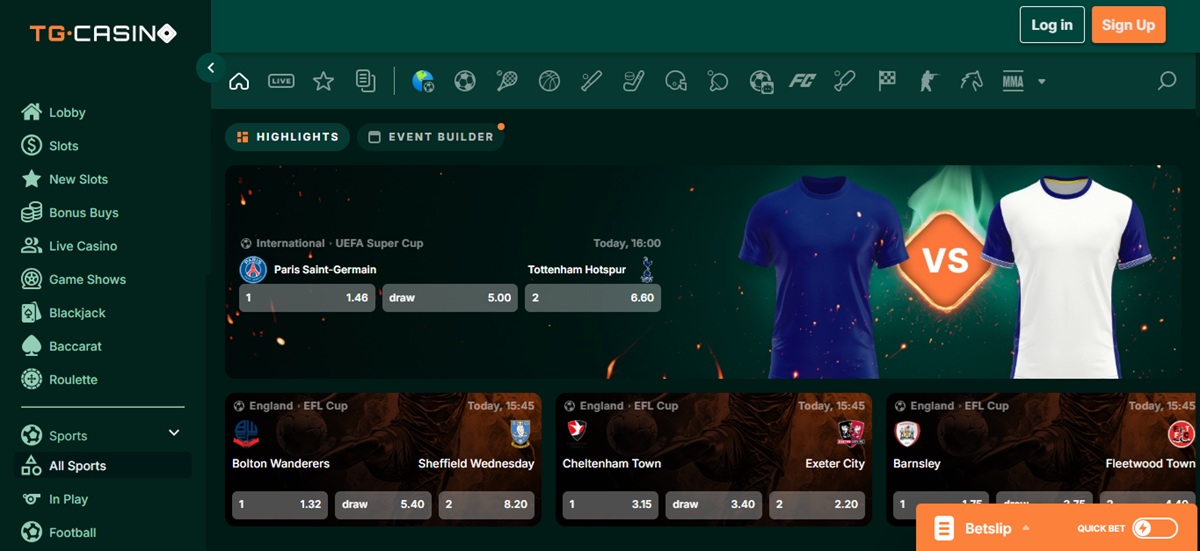Bet on Bolton Wanderers win at 1.32
The height and width of the screenshot is (551, 1200).
tap(280, 505)
